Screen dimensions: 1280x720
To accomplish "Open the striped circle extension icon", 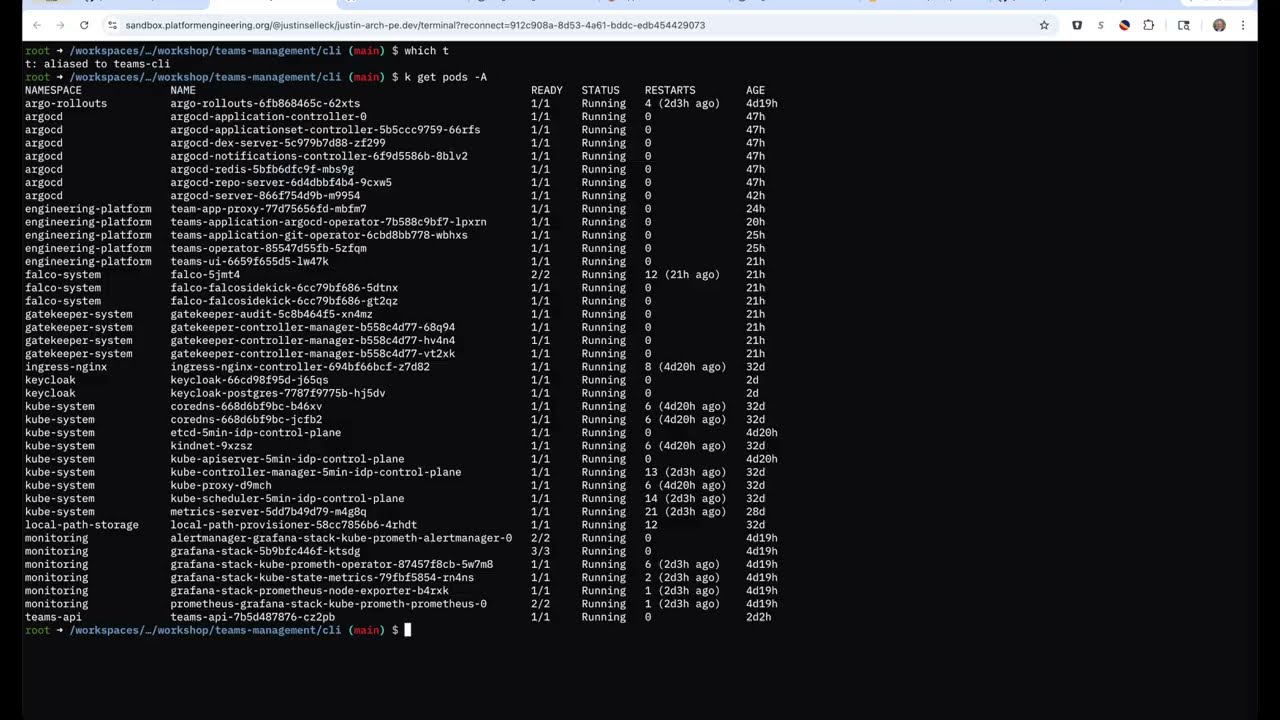I will tap(1124, 25).
